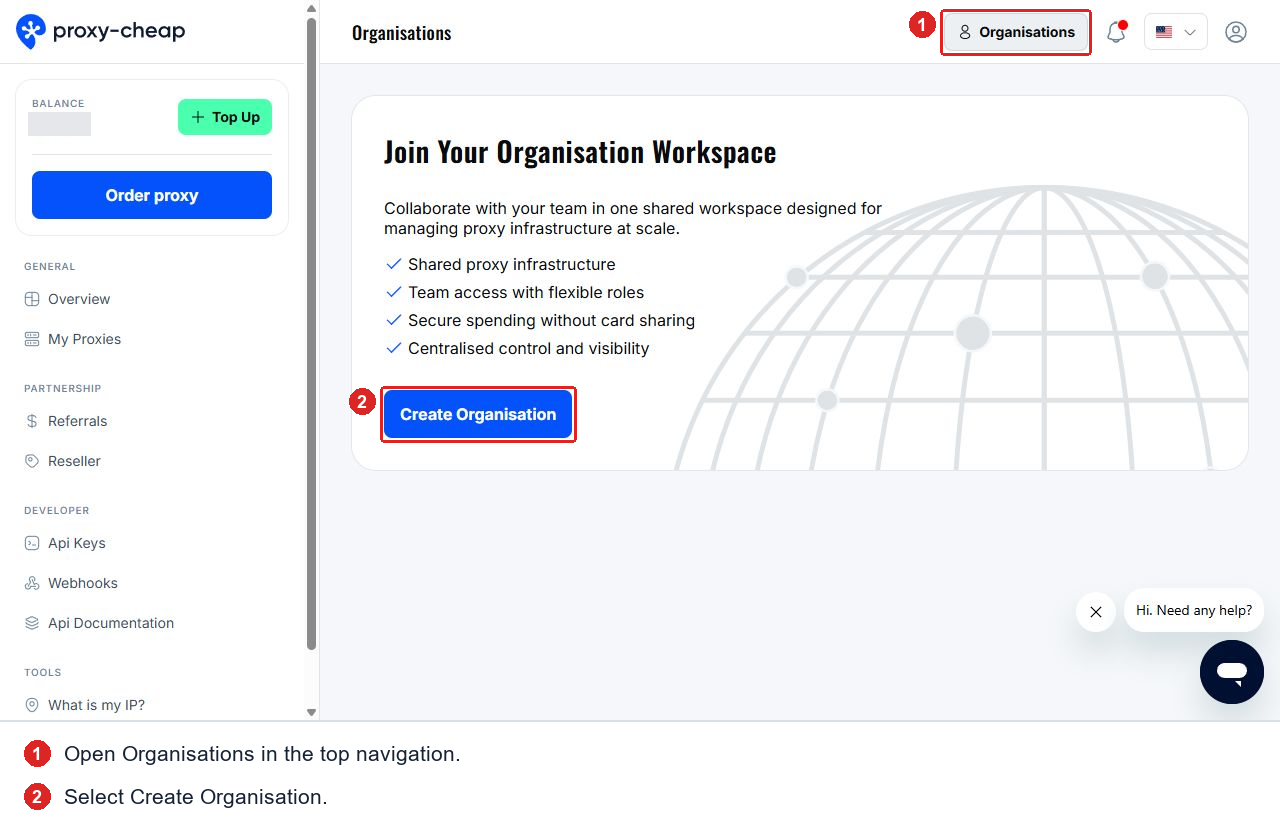Click the sidebar scroll up arrow
Screen dimensions: 1280x836
(x=311, y=8)
